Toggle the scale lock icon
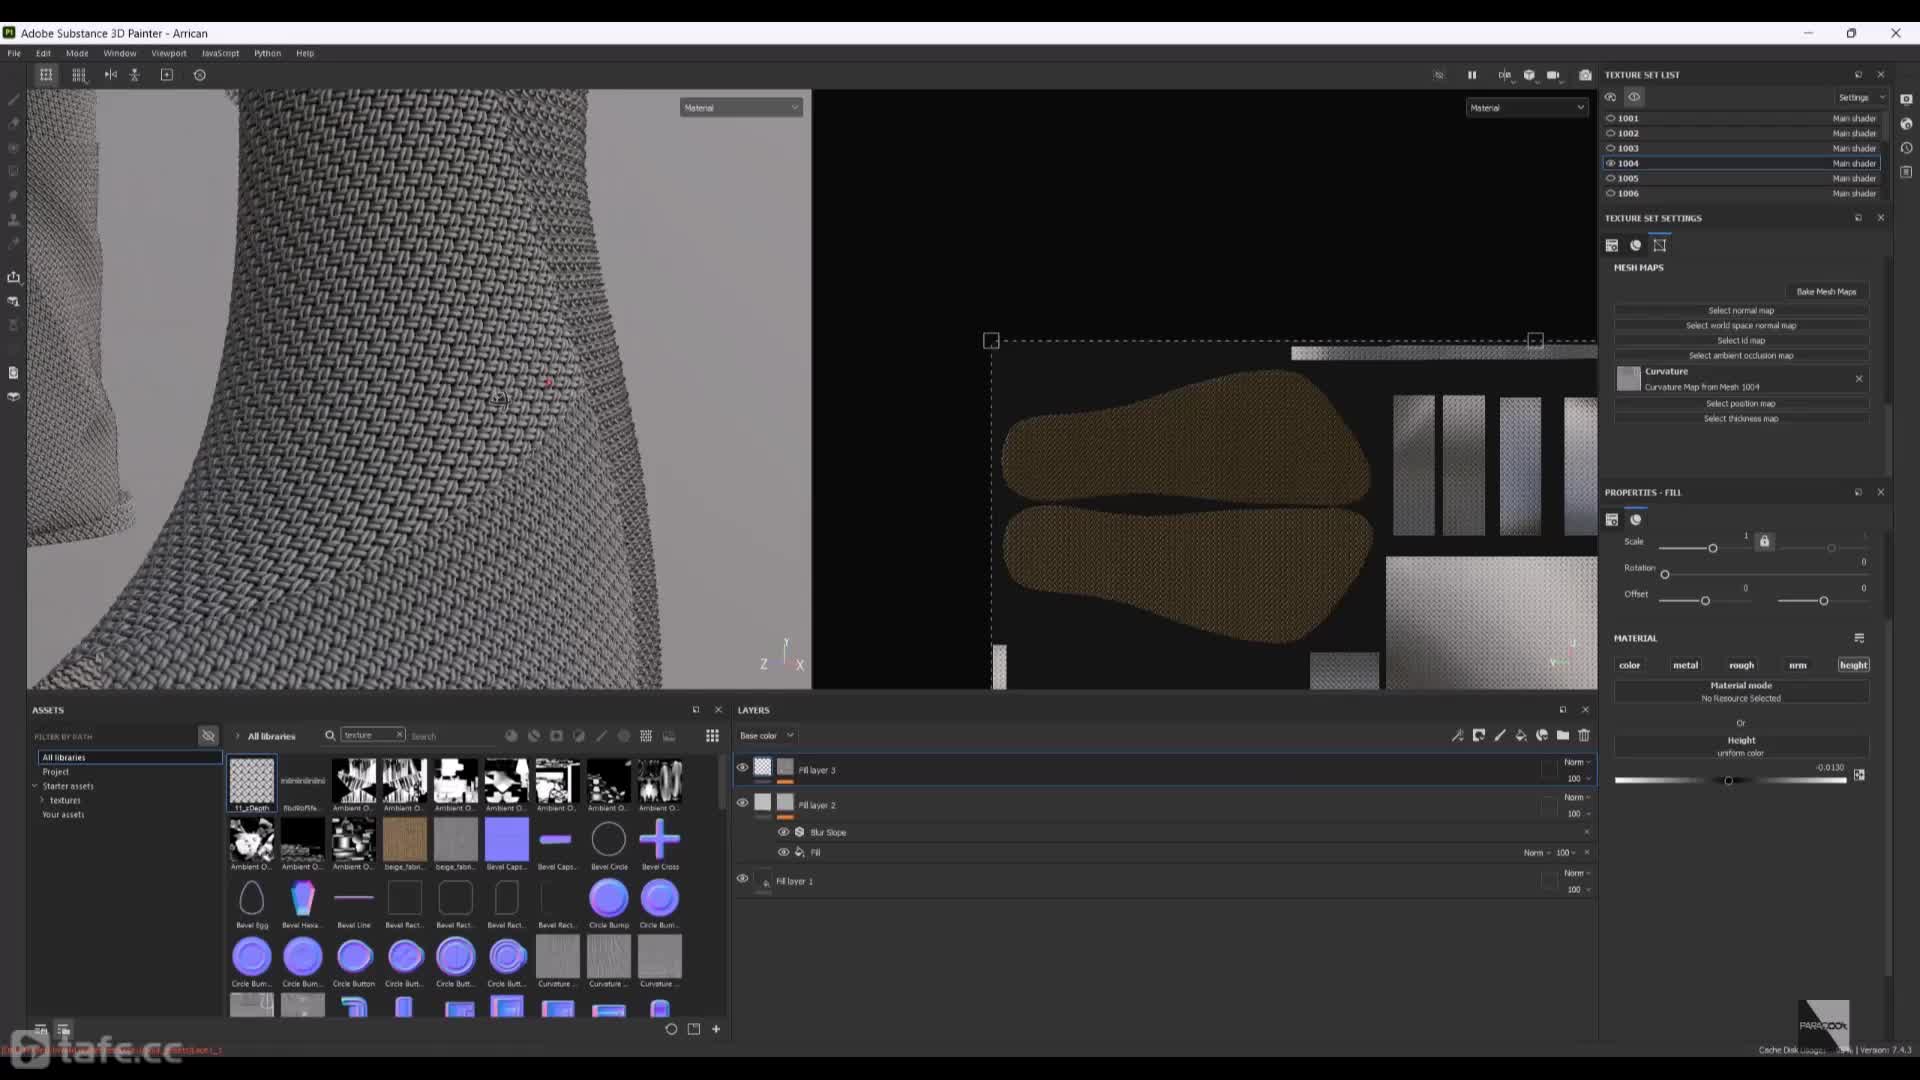This screenshot has width=1920, height=1080. 1765,541
